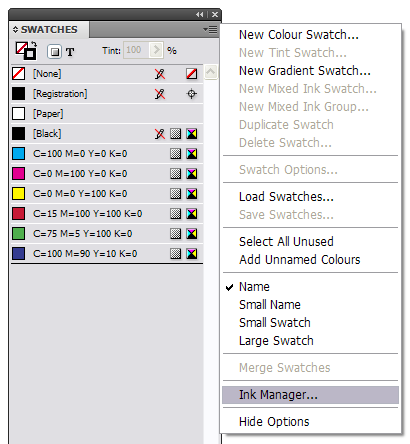Screen dimensions: 410x444
Task: Select the Formatting affects container icon
Action: tap(54, 52)
